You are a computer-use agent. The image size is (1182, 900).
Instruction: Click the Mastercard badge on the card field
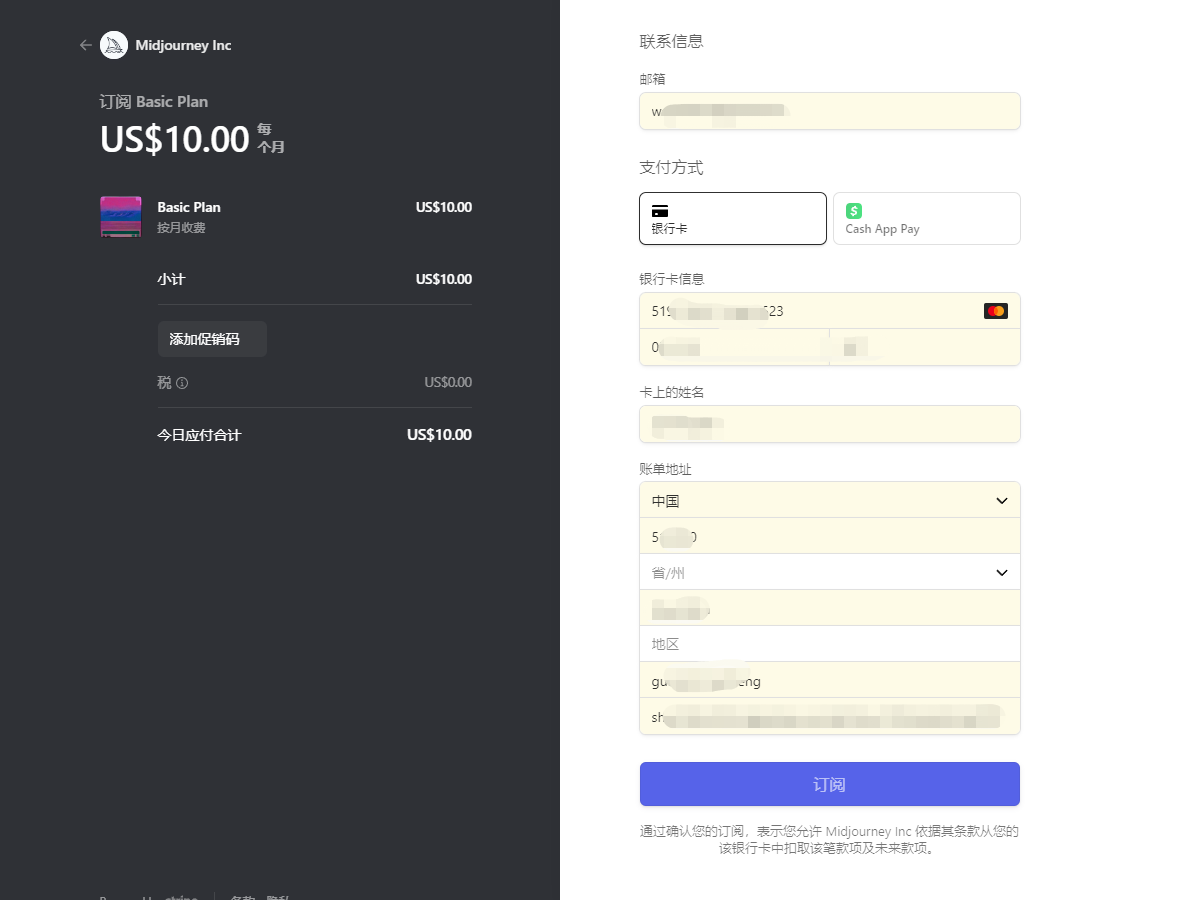pyautogui.click(x=995, y=311)
